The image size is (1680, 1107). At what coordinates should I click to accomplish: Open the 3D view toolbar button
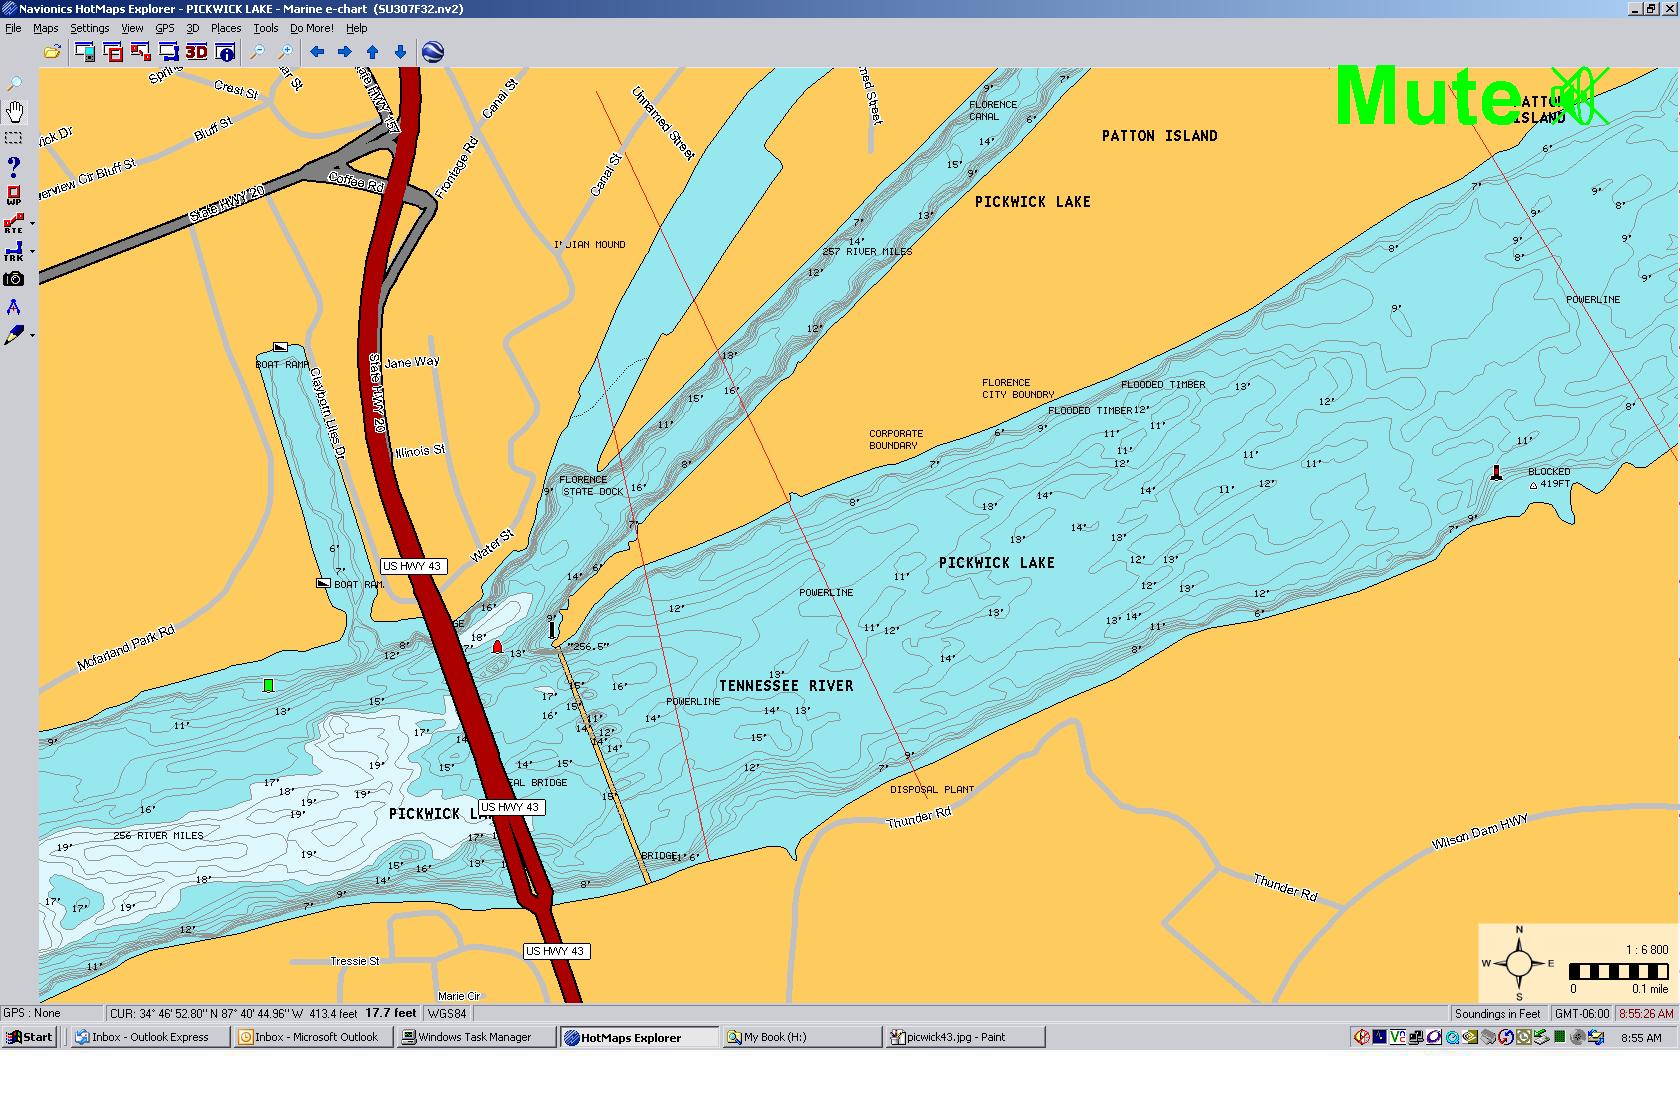pyautogui.click(x=196, y=52)
